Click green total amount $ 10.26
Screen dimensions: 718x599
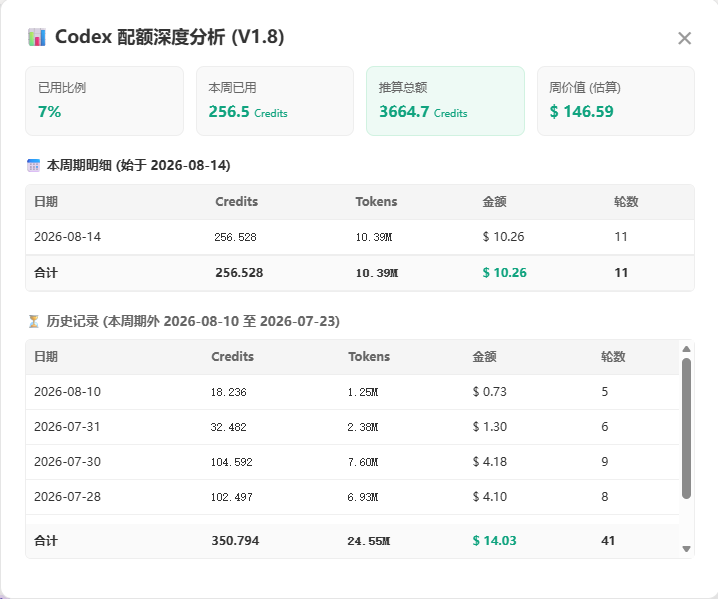click(504, 272)
